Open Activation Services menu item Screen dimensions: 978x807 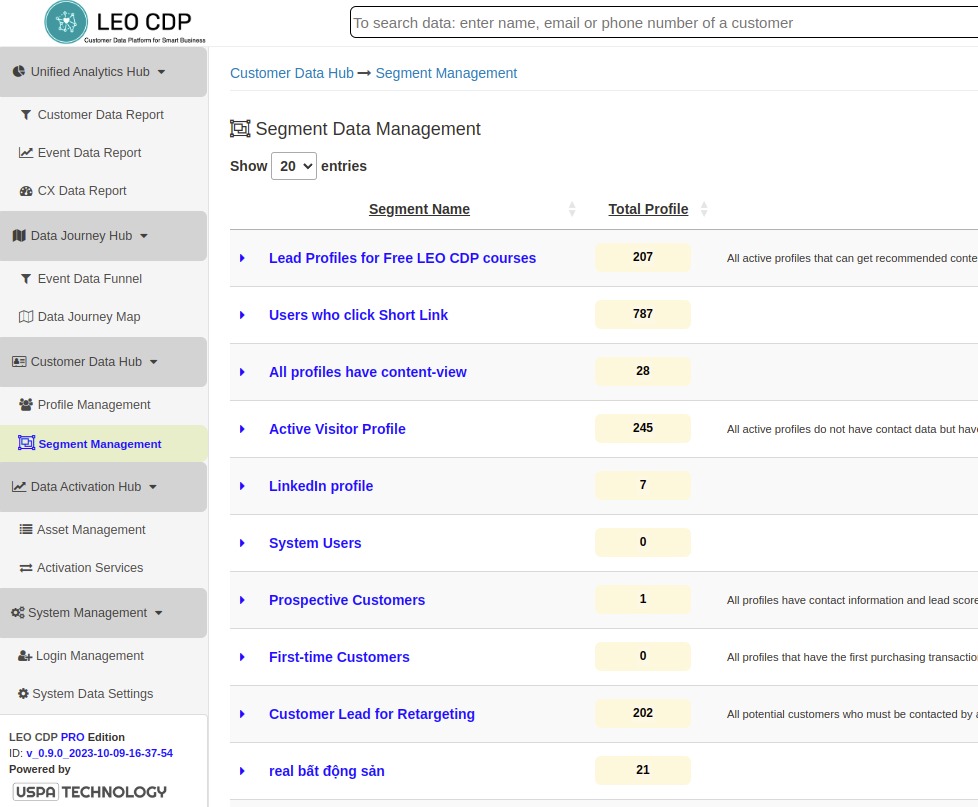[x=90, y=568]
